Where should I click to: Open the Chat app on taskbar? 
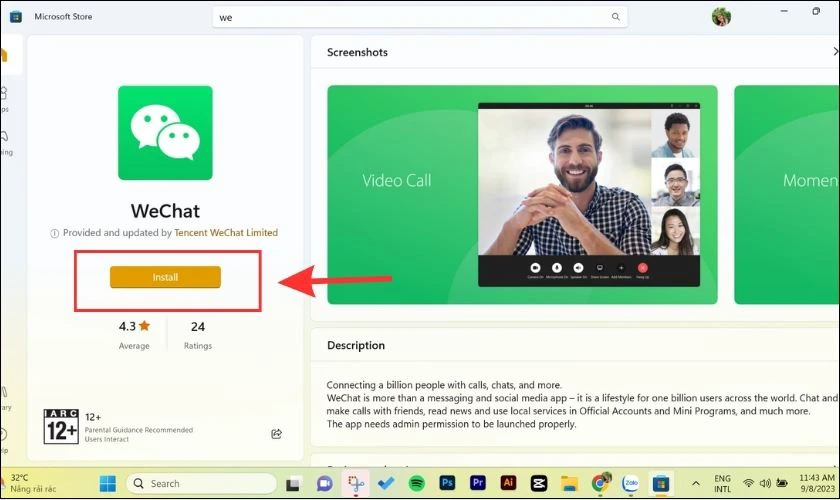(x=324, y=484)
